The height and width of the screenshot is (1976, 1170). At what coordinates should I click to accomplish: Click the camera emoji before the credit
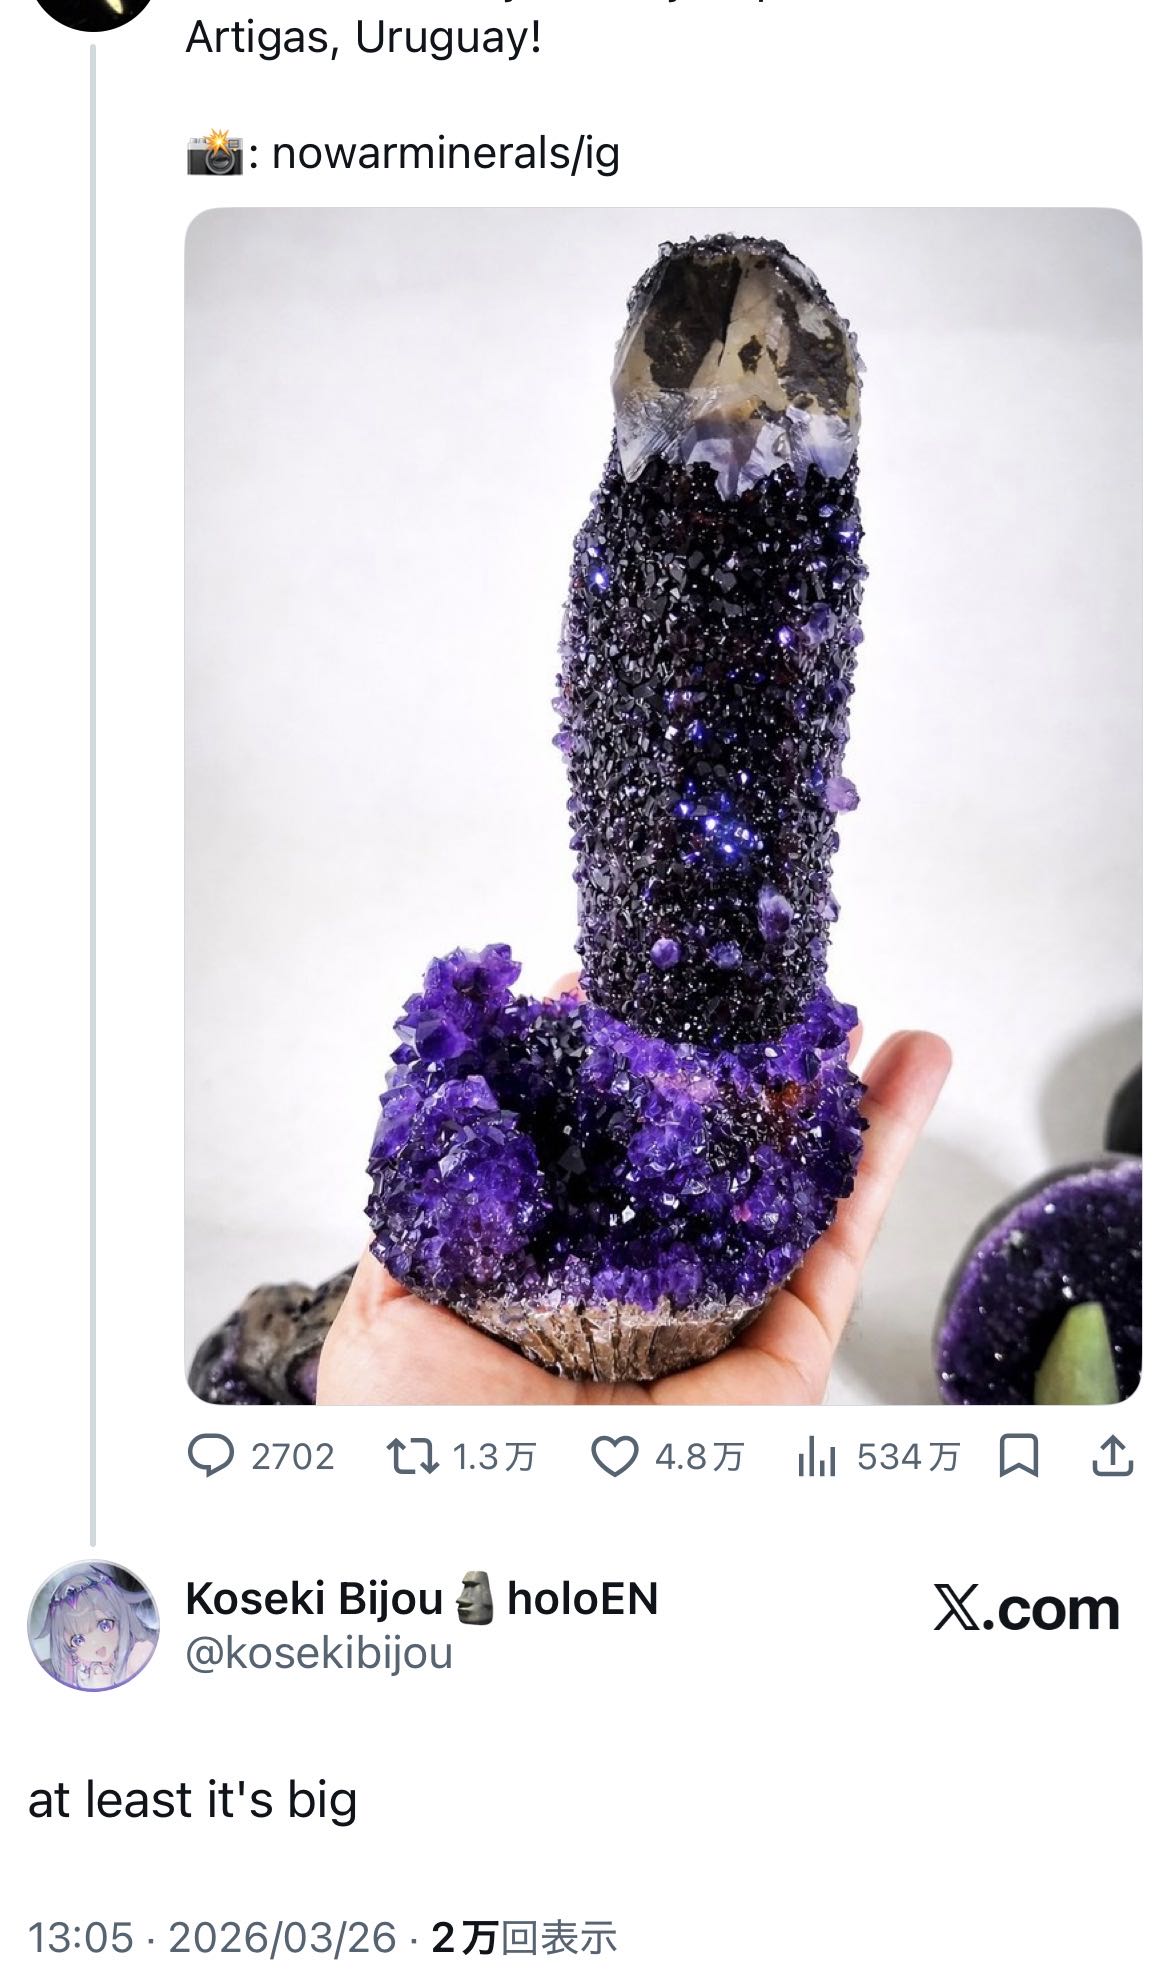click(x=214, y=153)
